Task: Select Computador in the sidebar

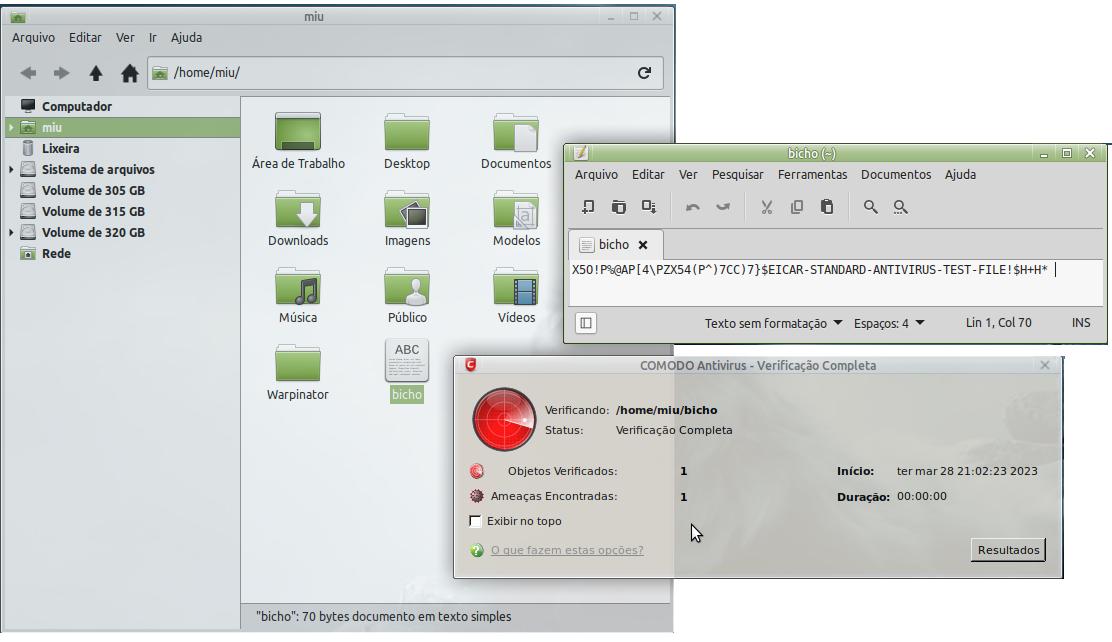Action: [x=77, y=106]
